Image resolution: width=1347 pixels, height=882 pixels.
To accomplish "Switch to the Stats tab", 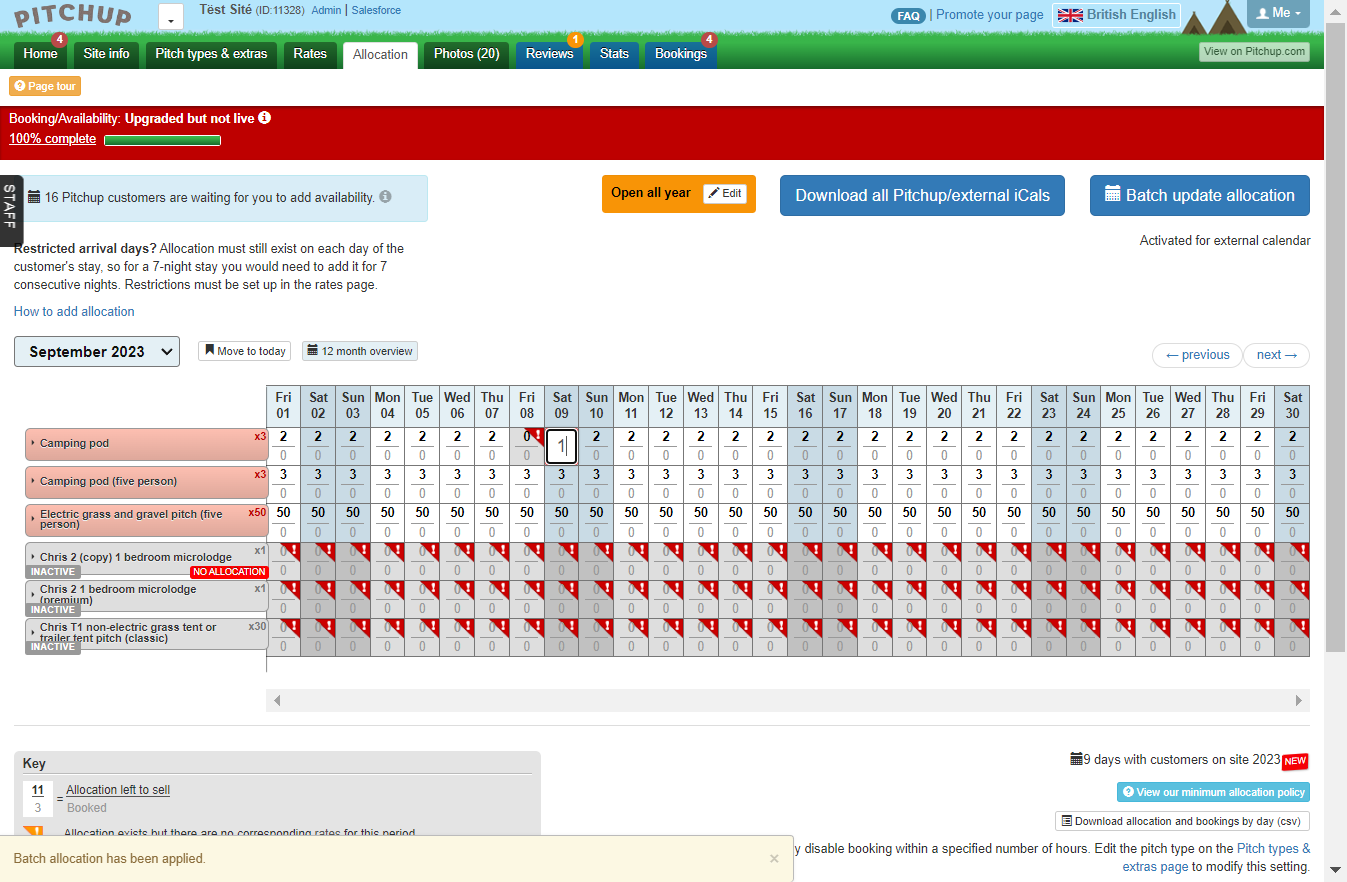I will (x=614, y=54).
